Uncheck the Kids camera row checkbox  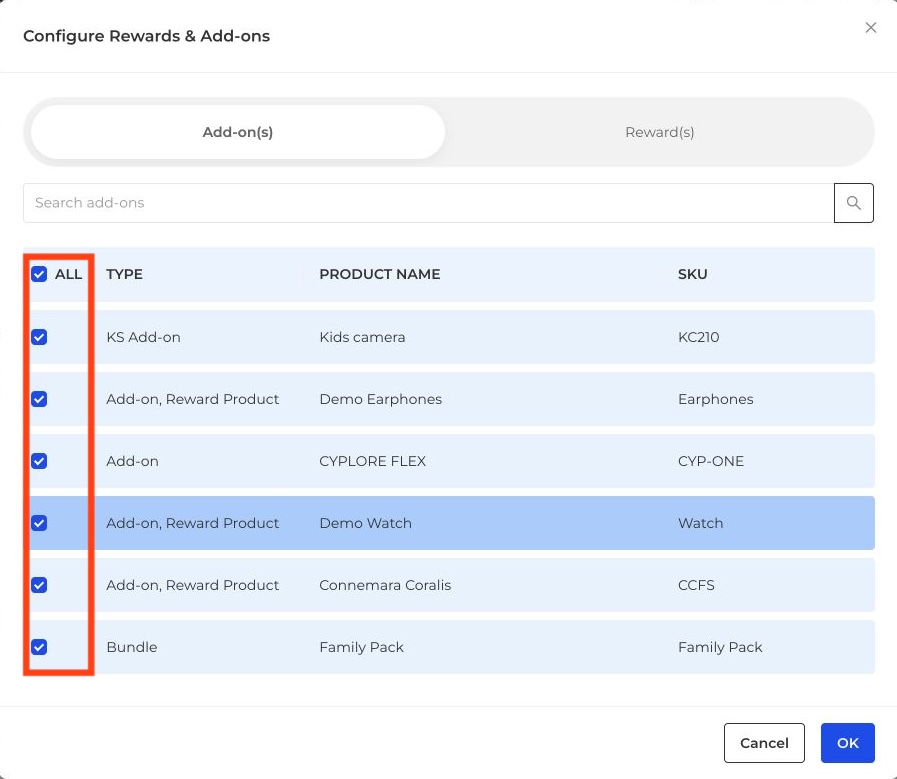pos(39,337)
